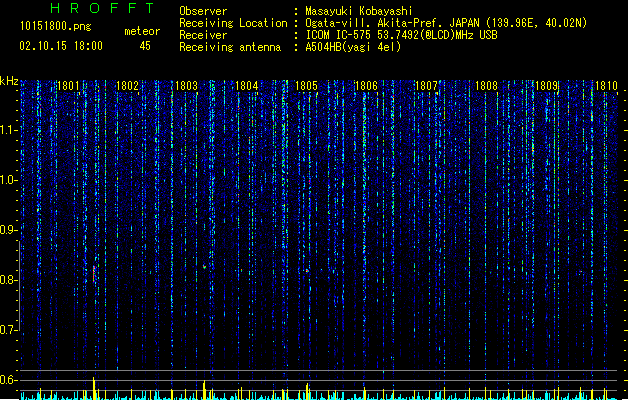Click the yellow intensity peak after 1803

[204, 390]
